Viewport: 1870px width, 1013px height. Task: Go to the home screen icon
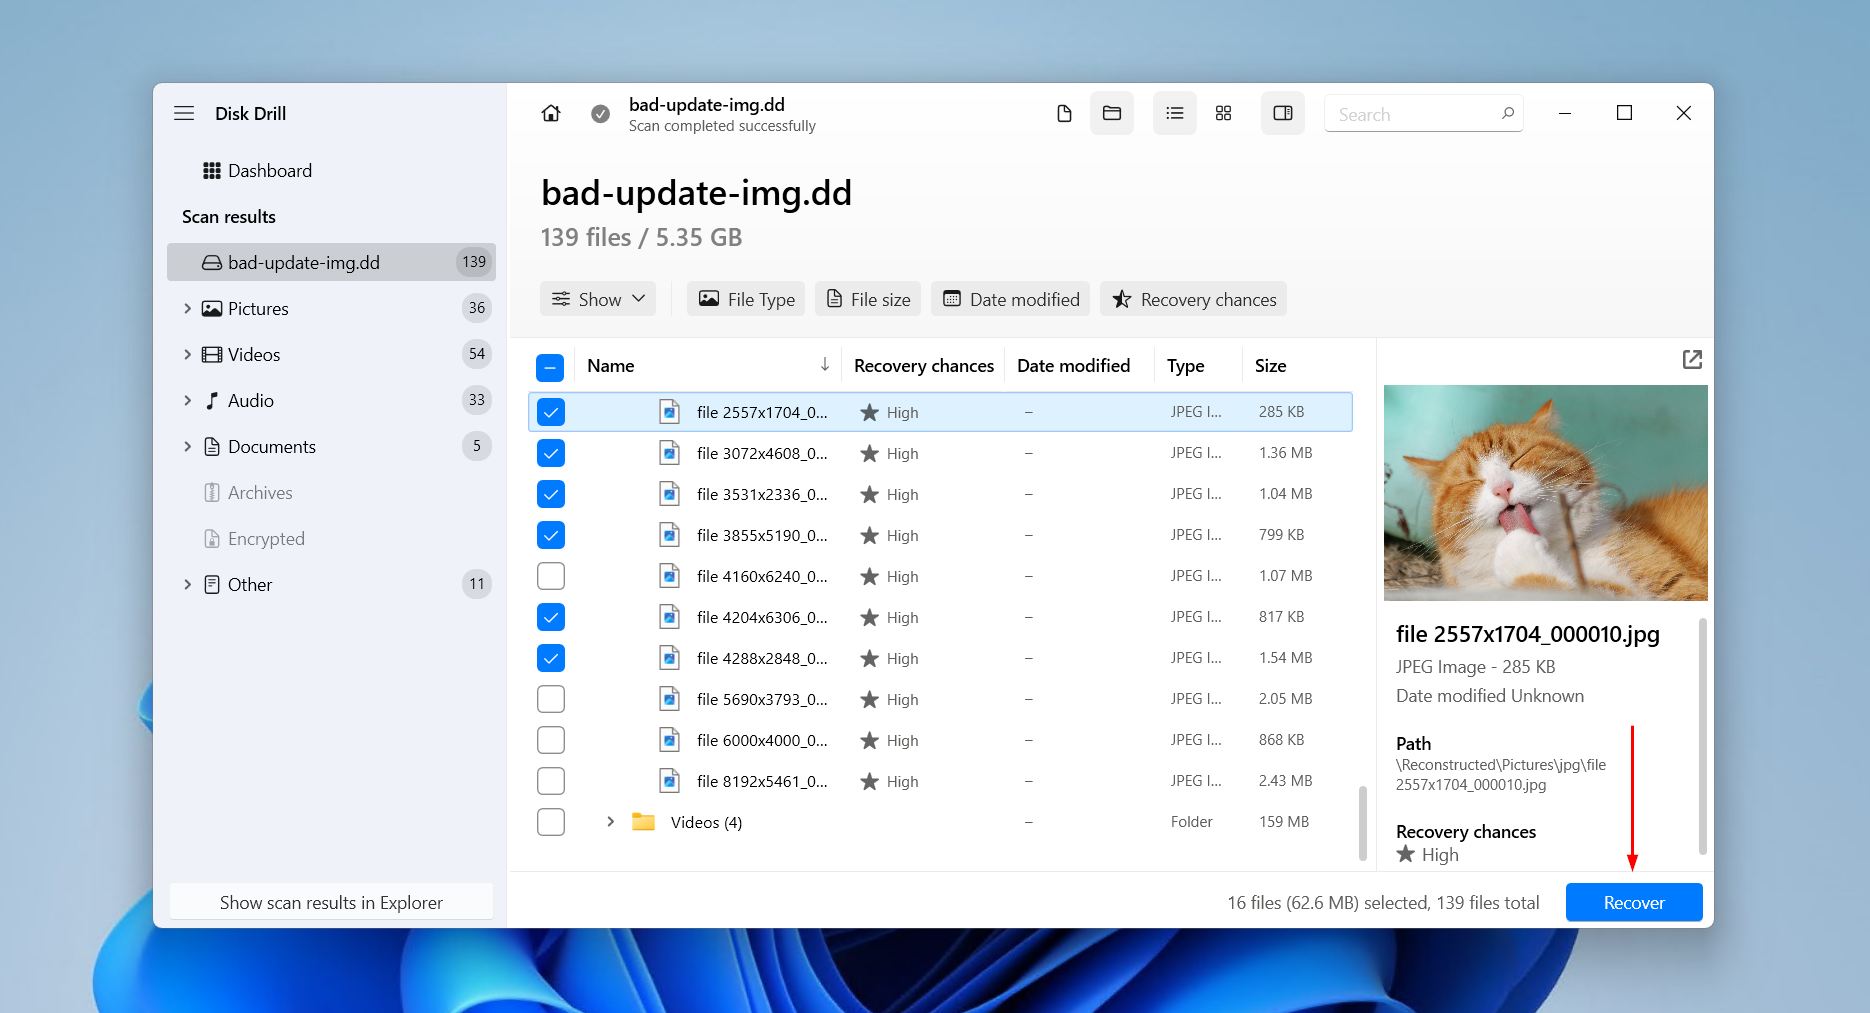point(551,114)
